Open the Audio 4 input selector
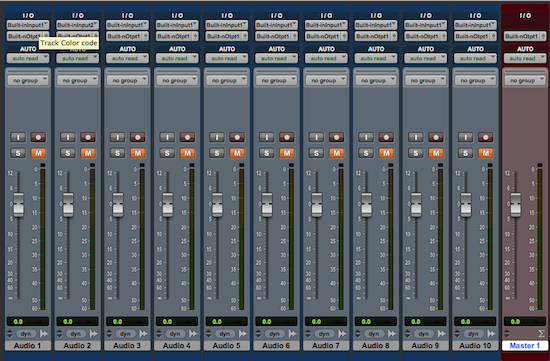This screenshot has width=550, height=361. 177,25
